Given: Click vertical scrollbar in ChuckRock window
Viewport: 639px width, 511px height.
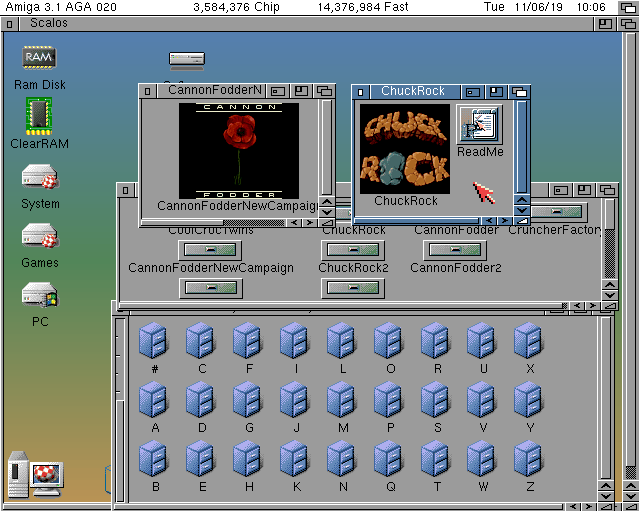Looking at the screenshot, I should (522, 147).
